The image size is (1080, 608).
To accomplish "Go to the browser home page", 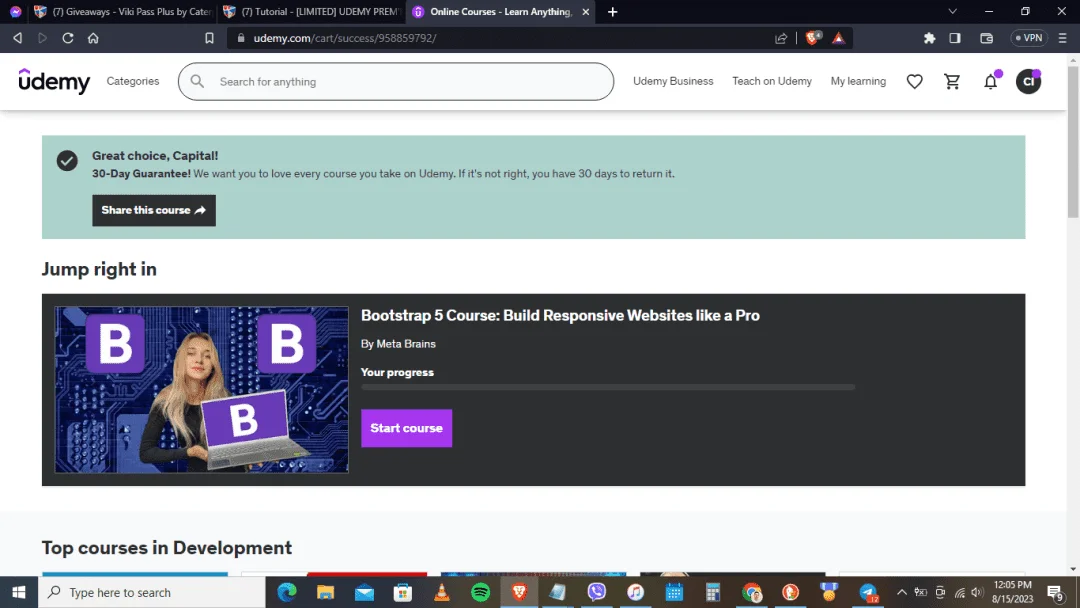I will coord(93,38).
